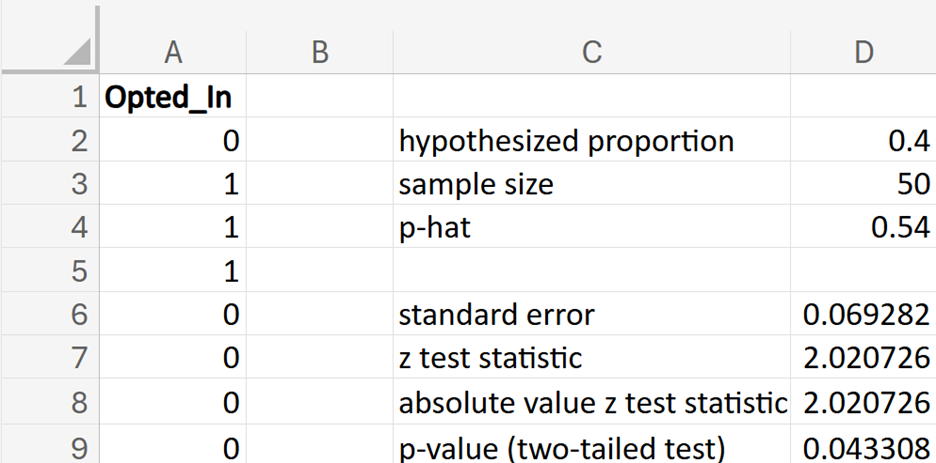The image size is (936, 463).
Task: Click the select-all corner triangle
Action: coord(76,51)
